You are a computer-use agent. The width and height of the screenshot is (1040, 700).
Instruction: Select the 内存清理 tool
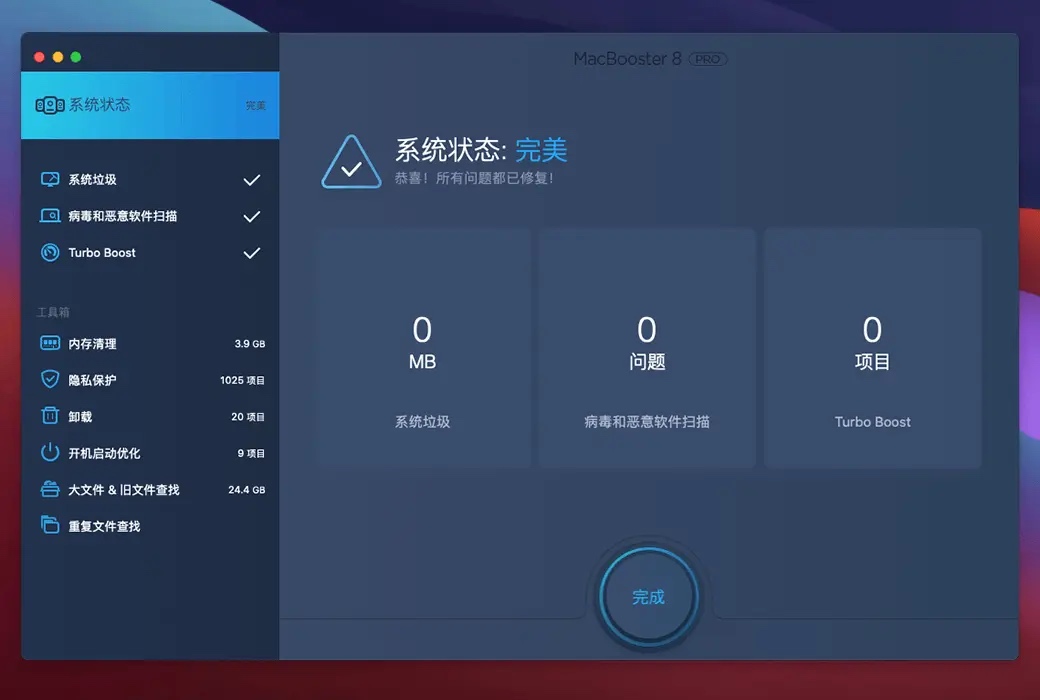coord(150,344)
